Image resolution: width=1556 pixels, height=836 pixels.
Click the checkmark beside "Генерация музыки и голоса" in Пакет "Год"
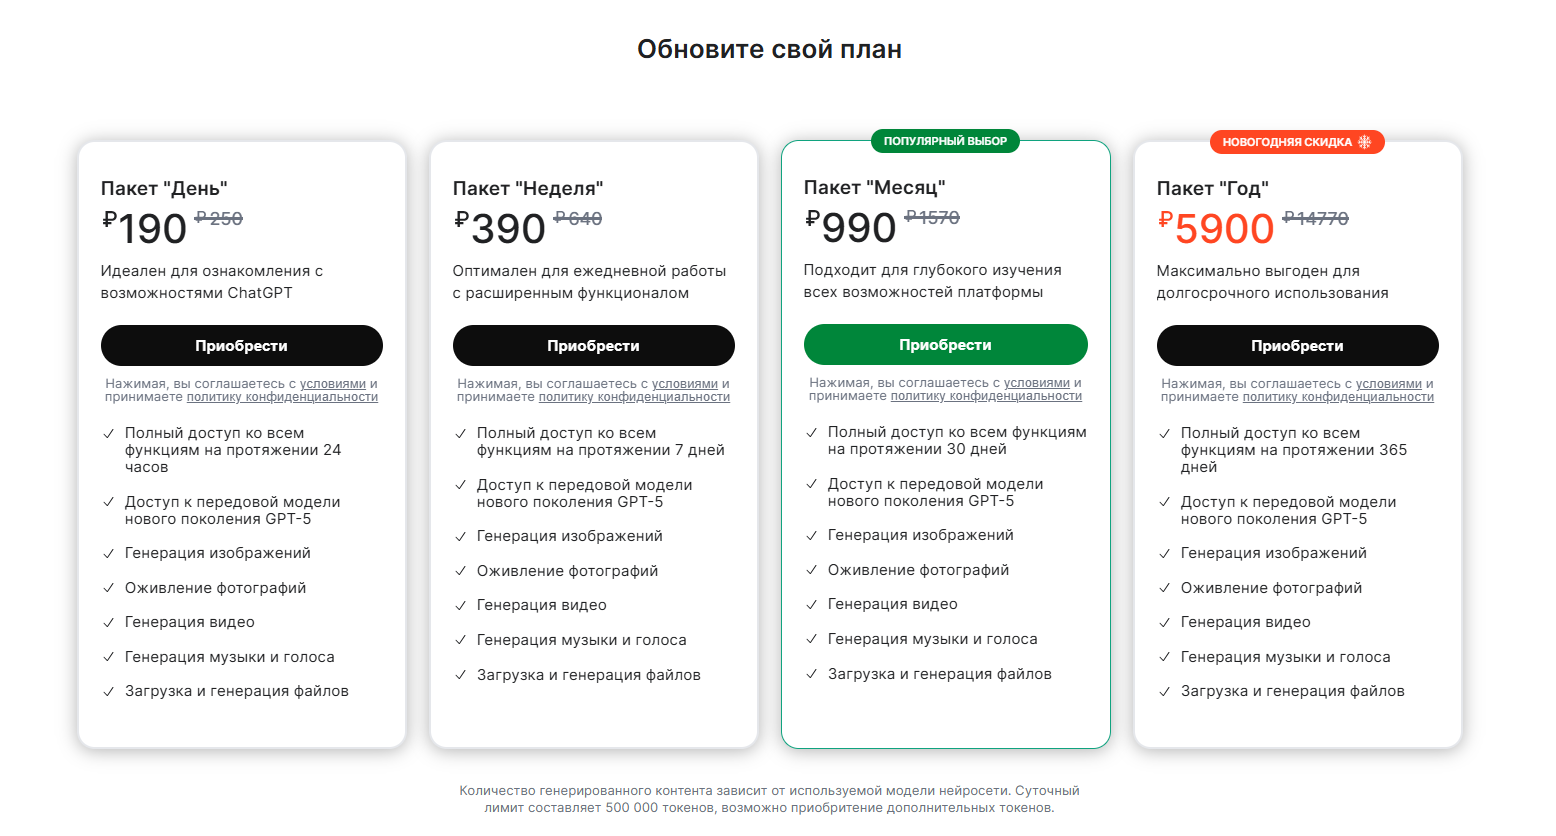1164,656
